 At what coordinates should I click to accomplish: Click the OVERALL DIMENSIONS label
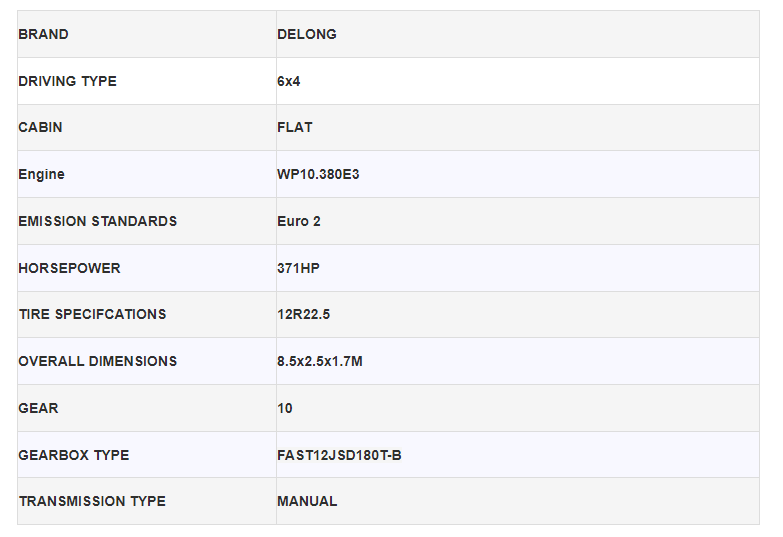click(x=97, y=361)
